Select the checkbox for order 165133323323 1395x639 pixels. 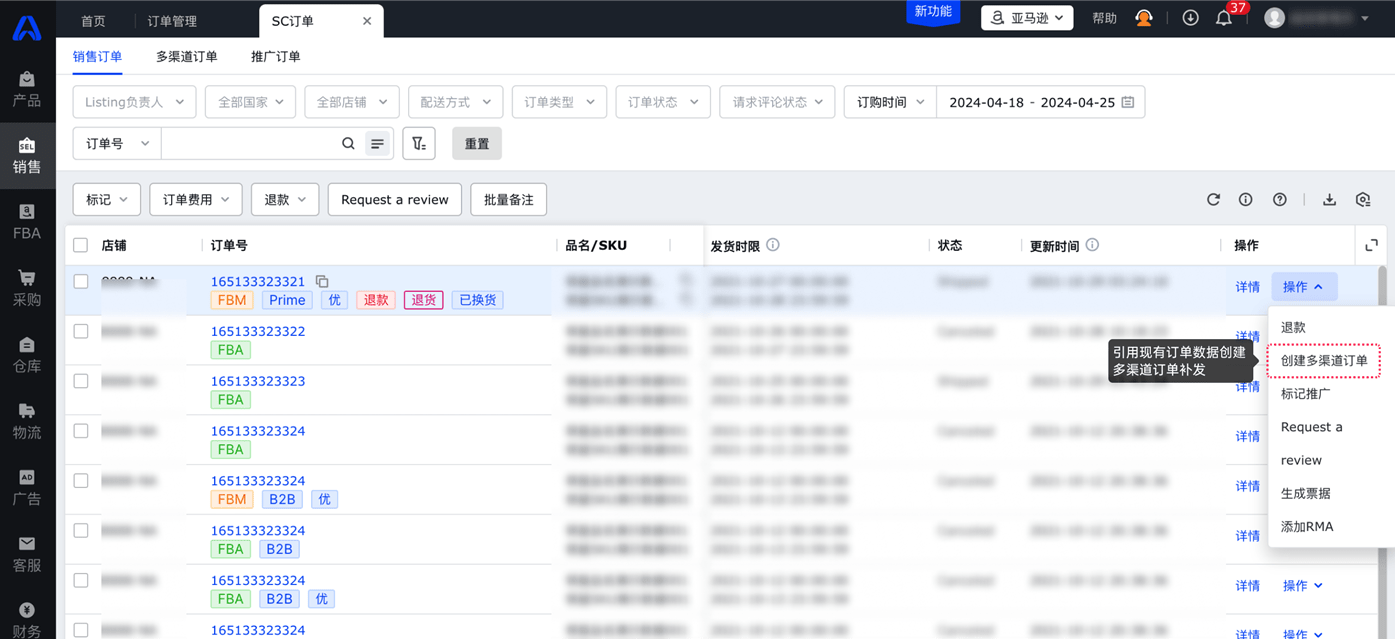coord(81,381)
